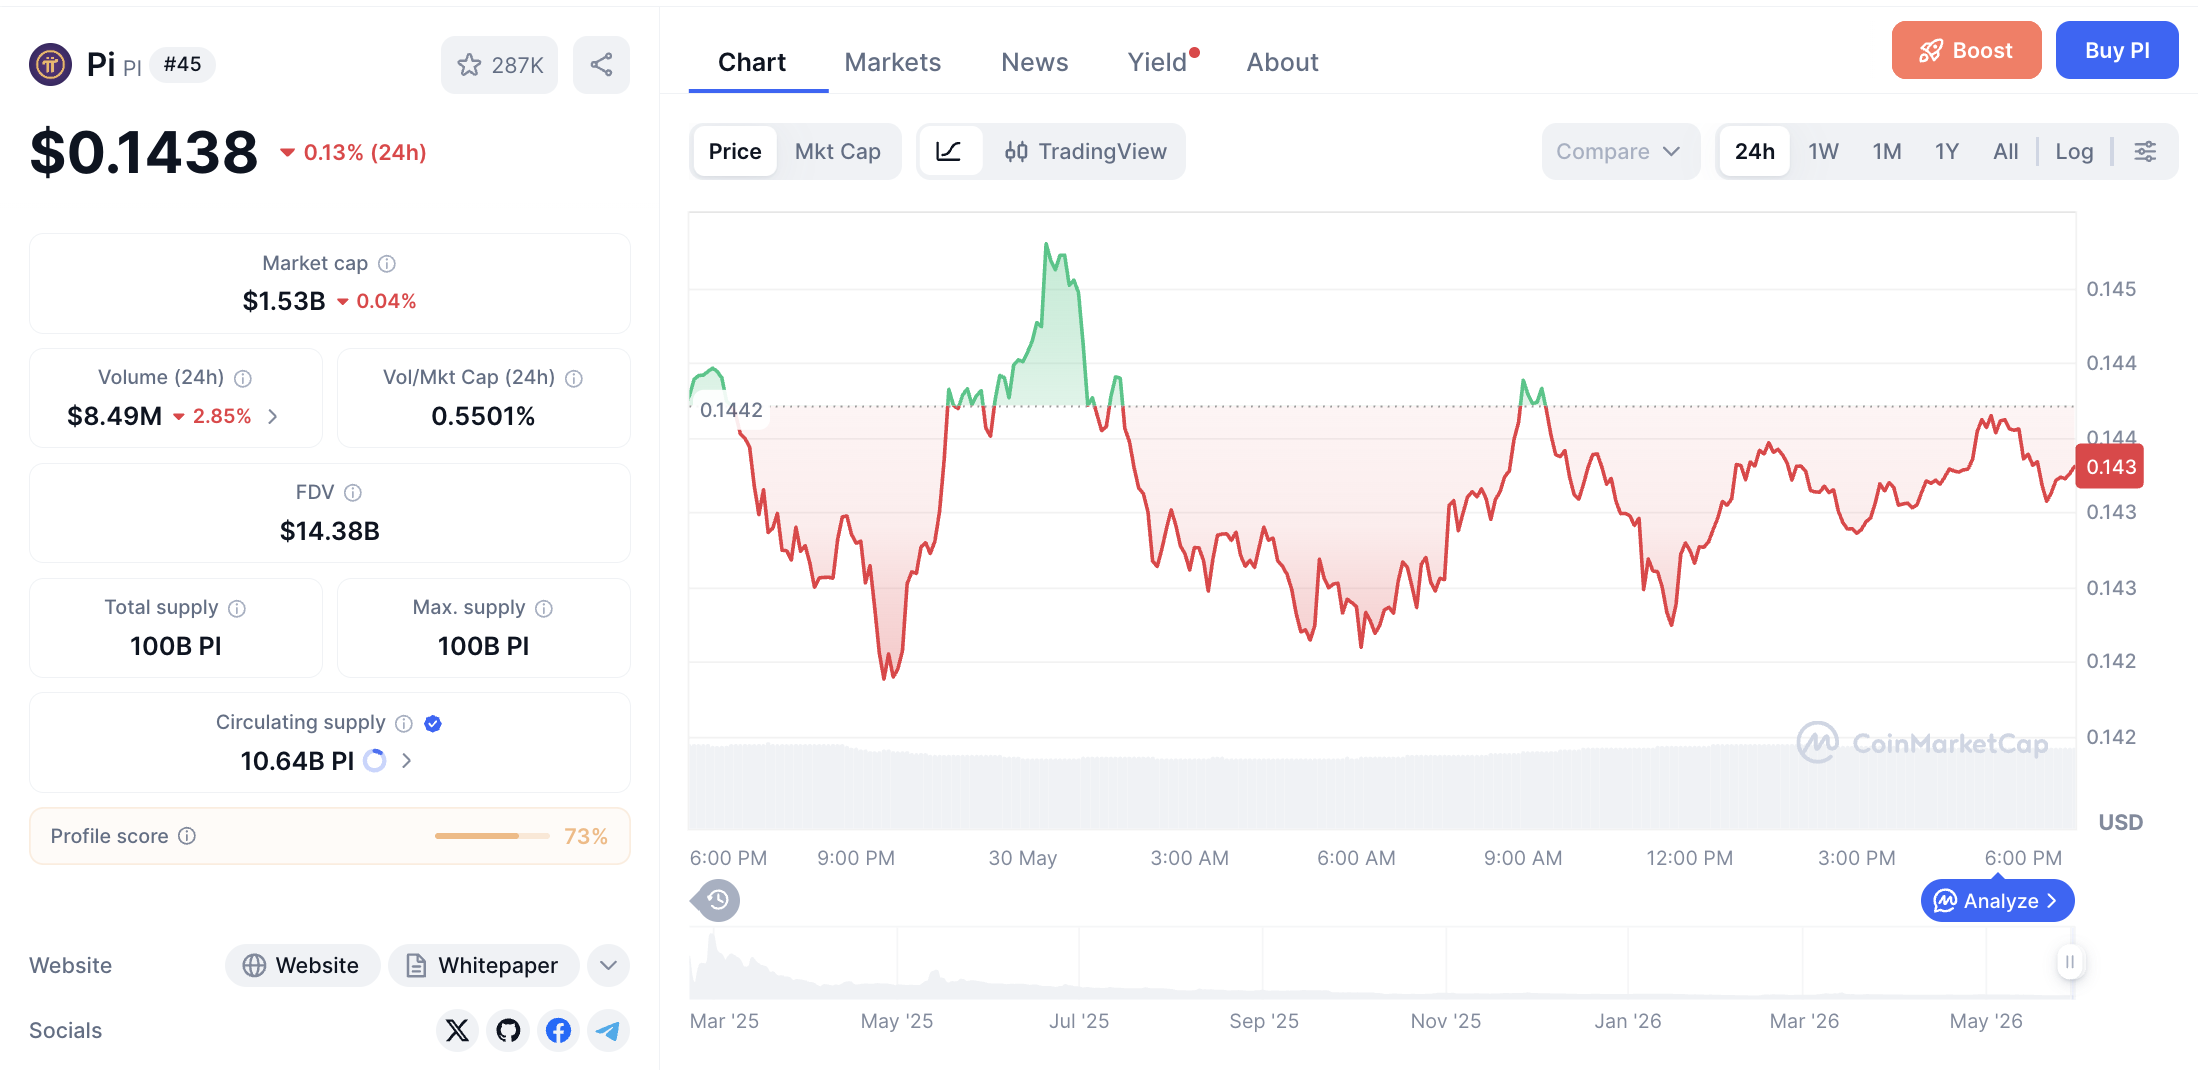Open the GitHub social link
The height and width of the screenshot is (1070, 2198).
tap(508, 1030)
